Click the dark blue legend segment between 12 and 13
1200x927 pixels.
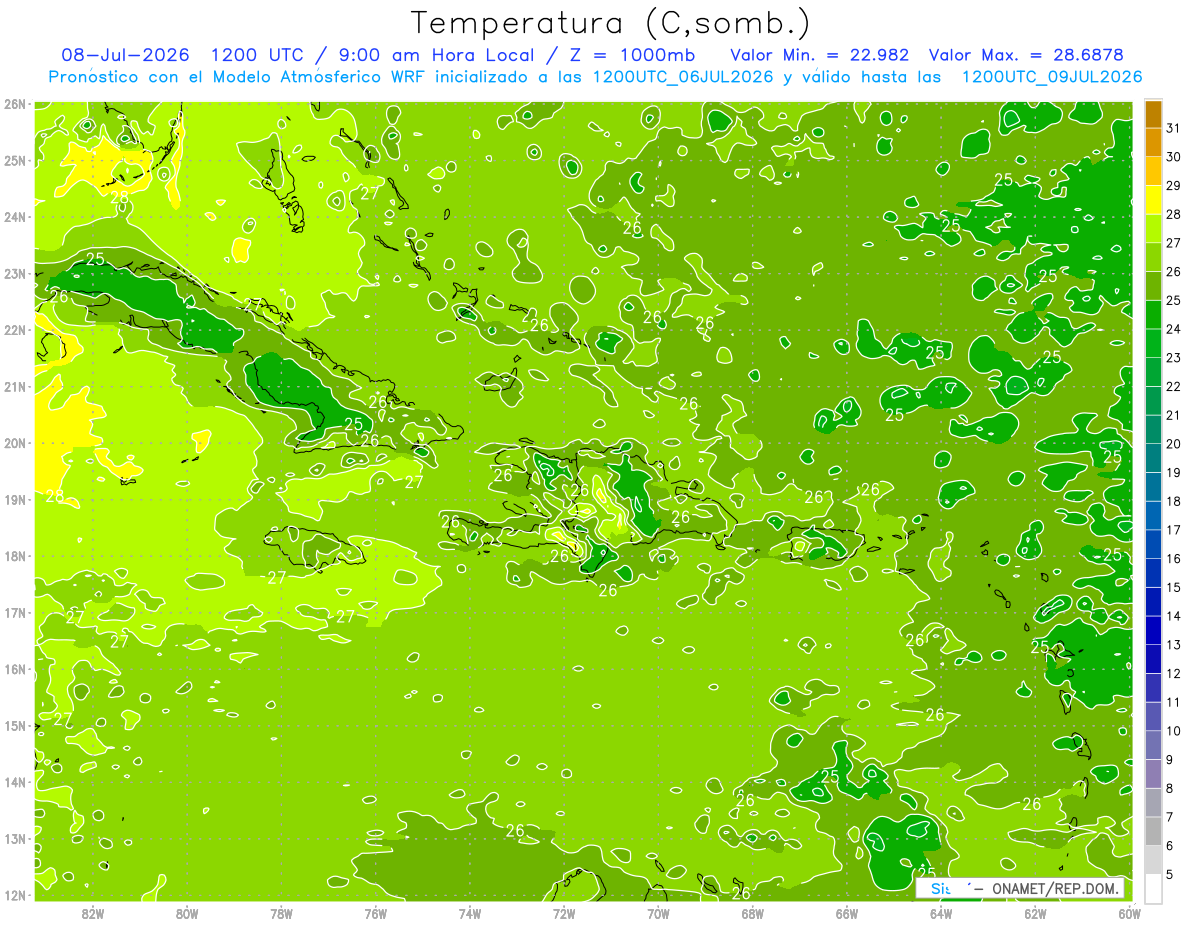[x=1153, y=659]
